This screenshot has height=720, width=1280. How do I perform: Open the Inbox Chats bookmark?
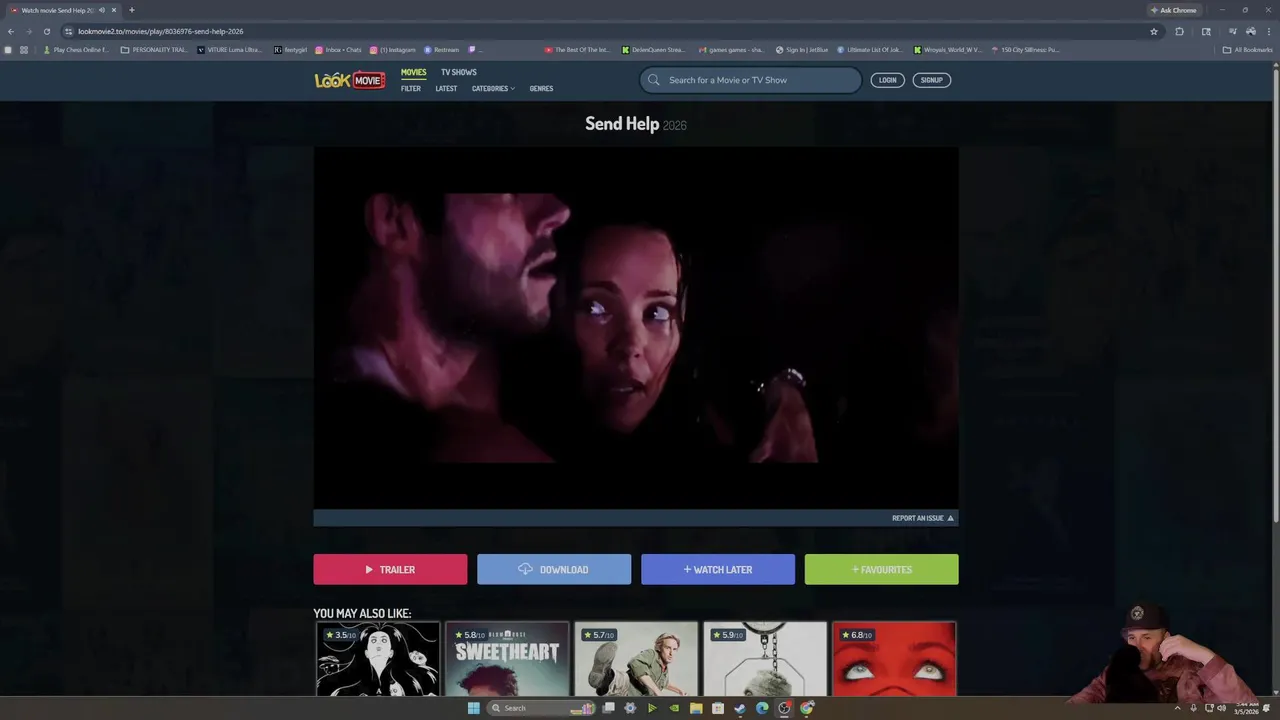pos(338,49)
